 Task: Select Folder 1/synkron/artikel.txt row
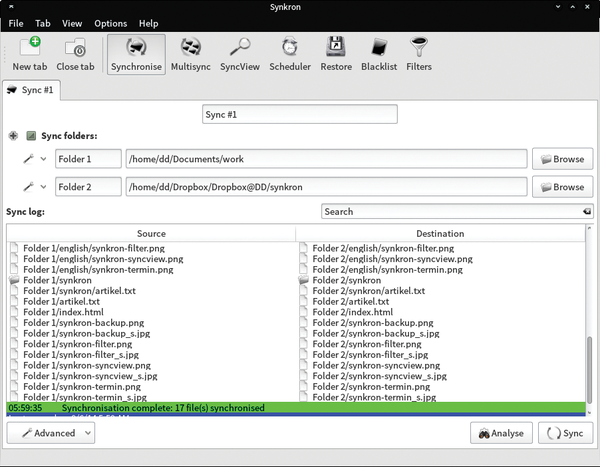coord(151,291)
